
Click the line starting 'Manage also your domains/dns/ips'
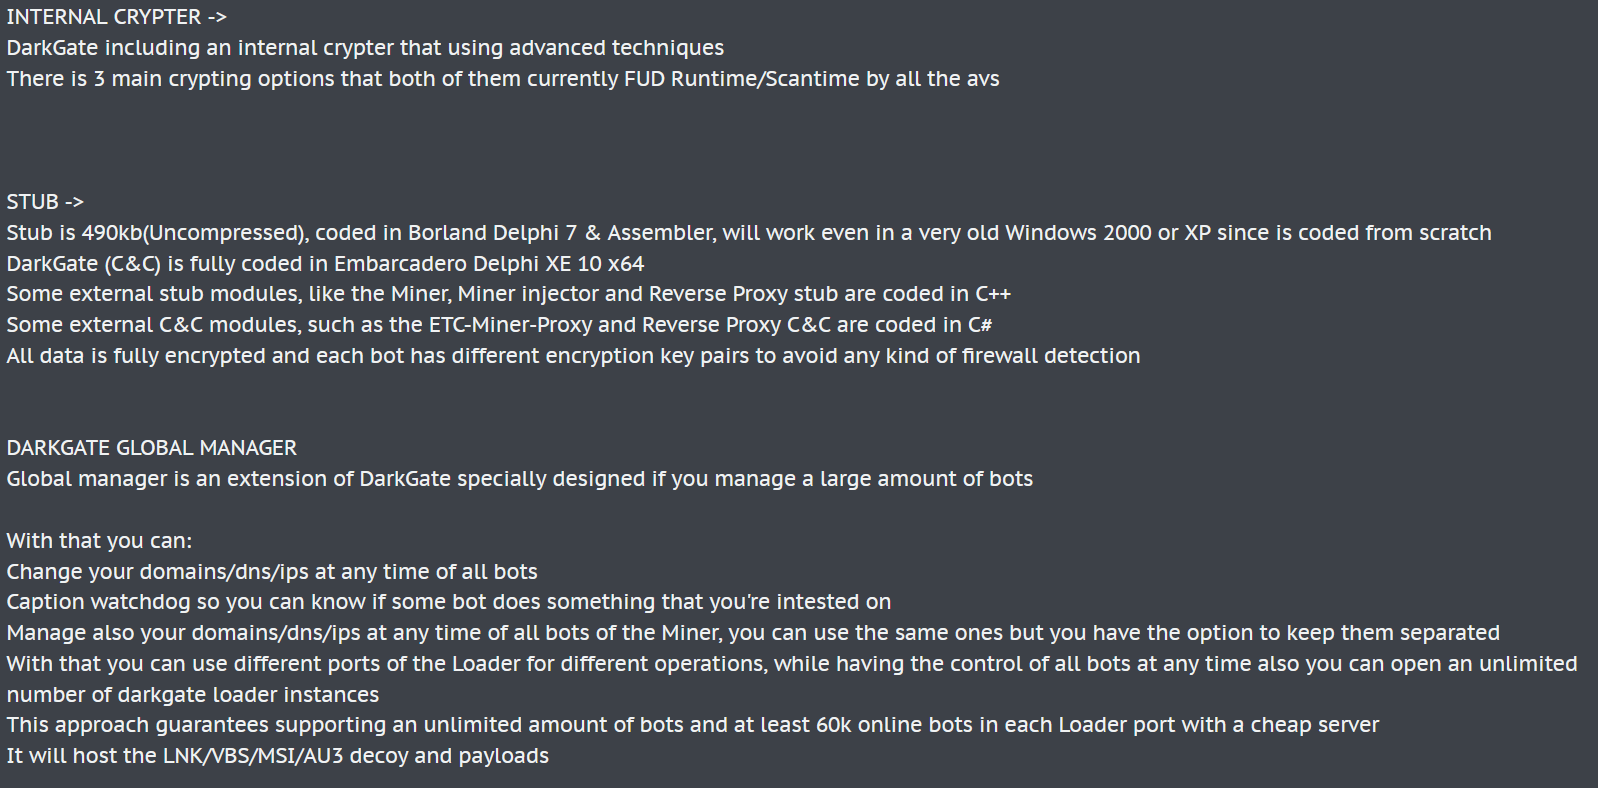(752, 633)
